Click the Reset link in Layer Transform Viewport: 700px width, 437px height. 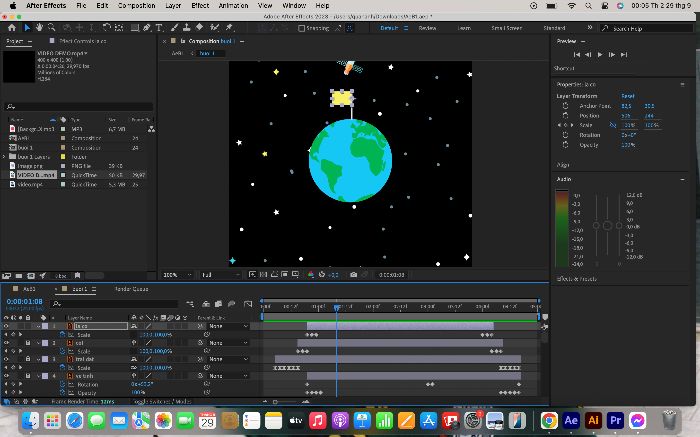628,96
